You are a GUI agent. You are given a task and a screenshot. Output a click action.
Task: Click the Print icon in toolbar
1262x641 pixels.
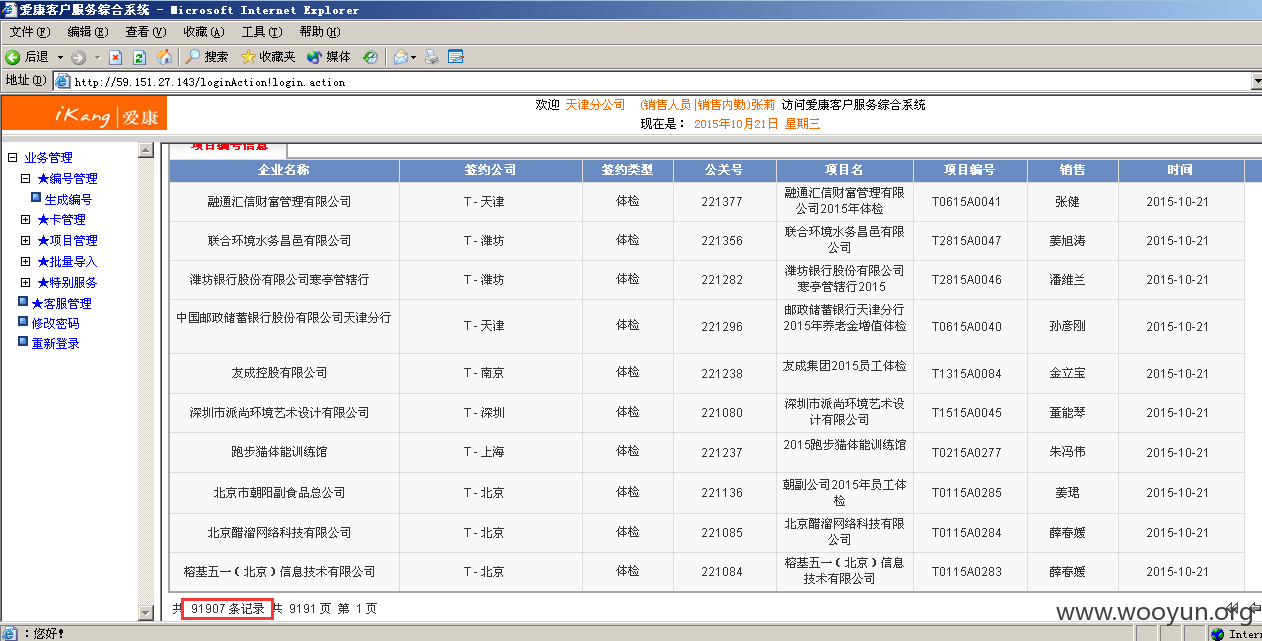pos(432,57)
